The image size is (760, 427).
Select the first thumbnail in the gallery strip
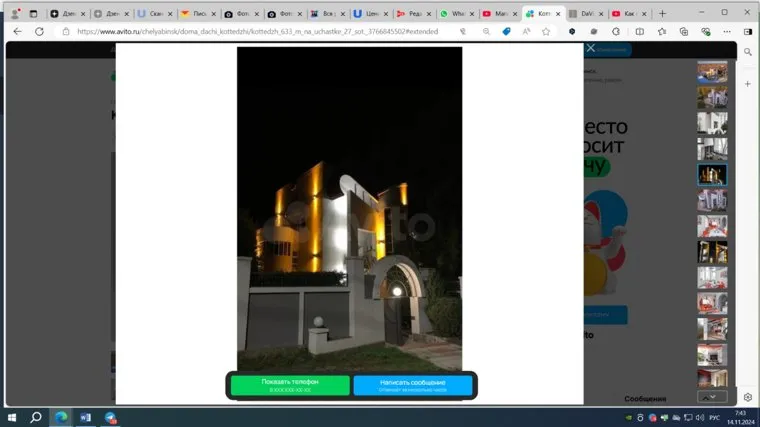(x=712, y=72)
